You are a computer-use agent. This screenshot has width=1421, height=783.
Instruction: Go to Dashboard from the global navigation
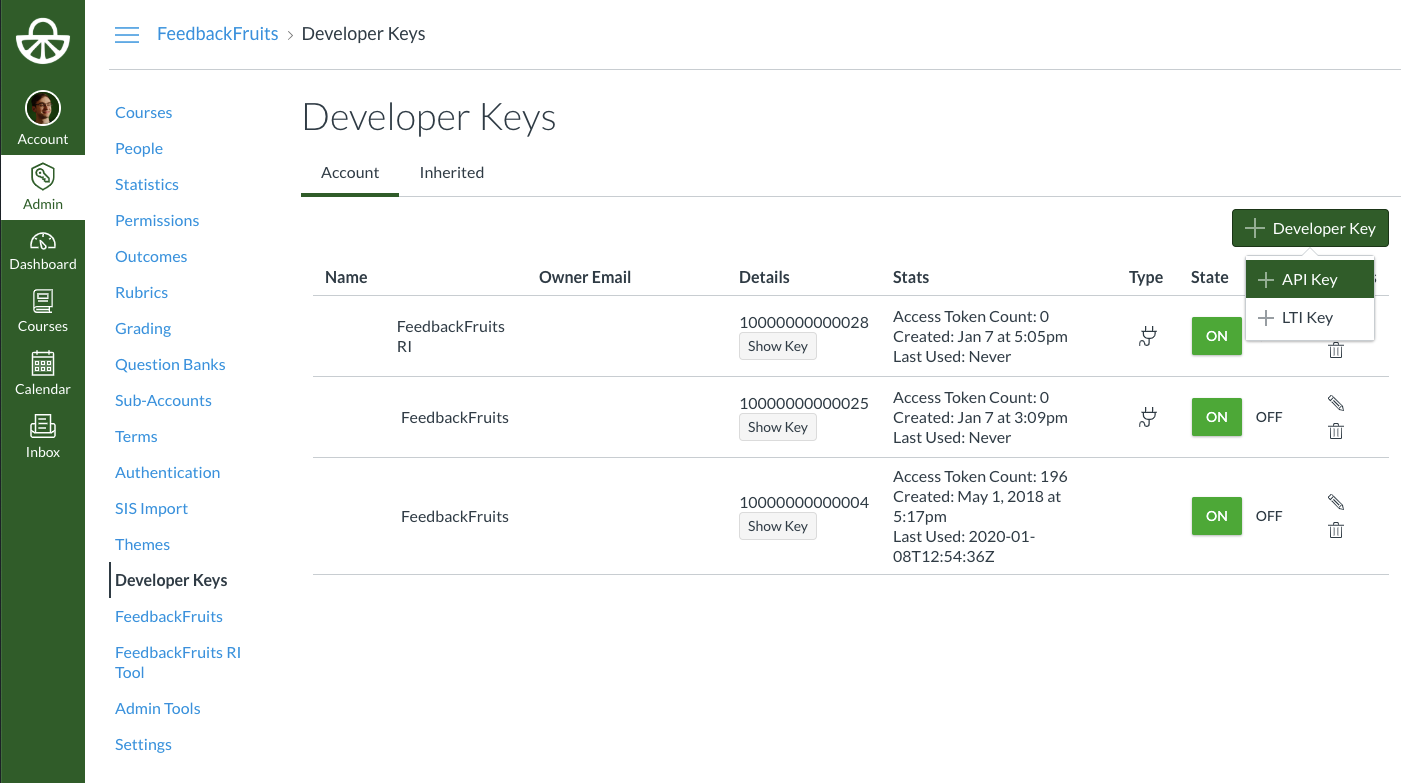(43, 250)
